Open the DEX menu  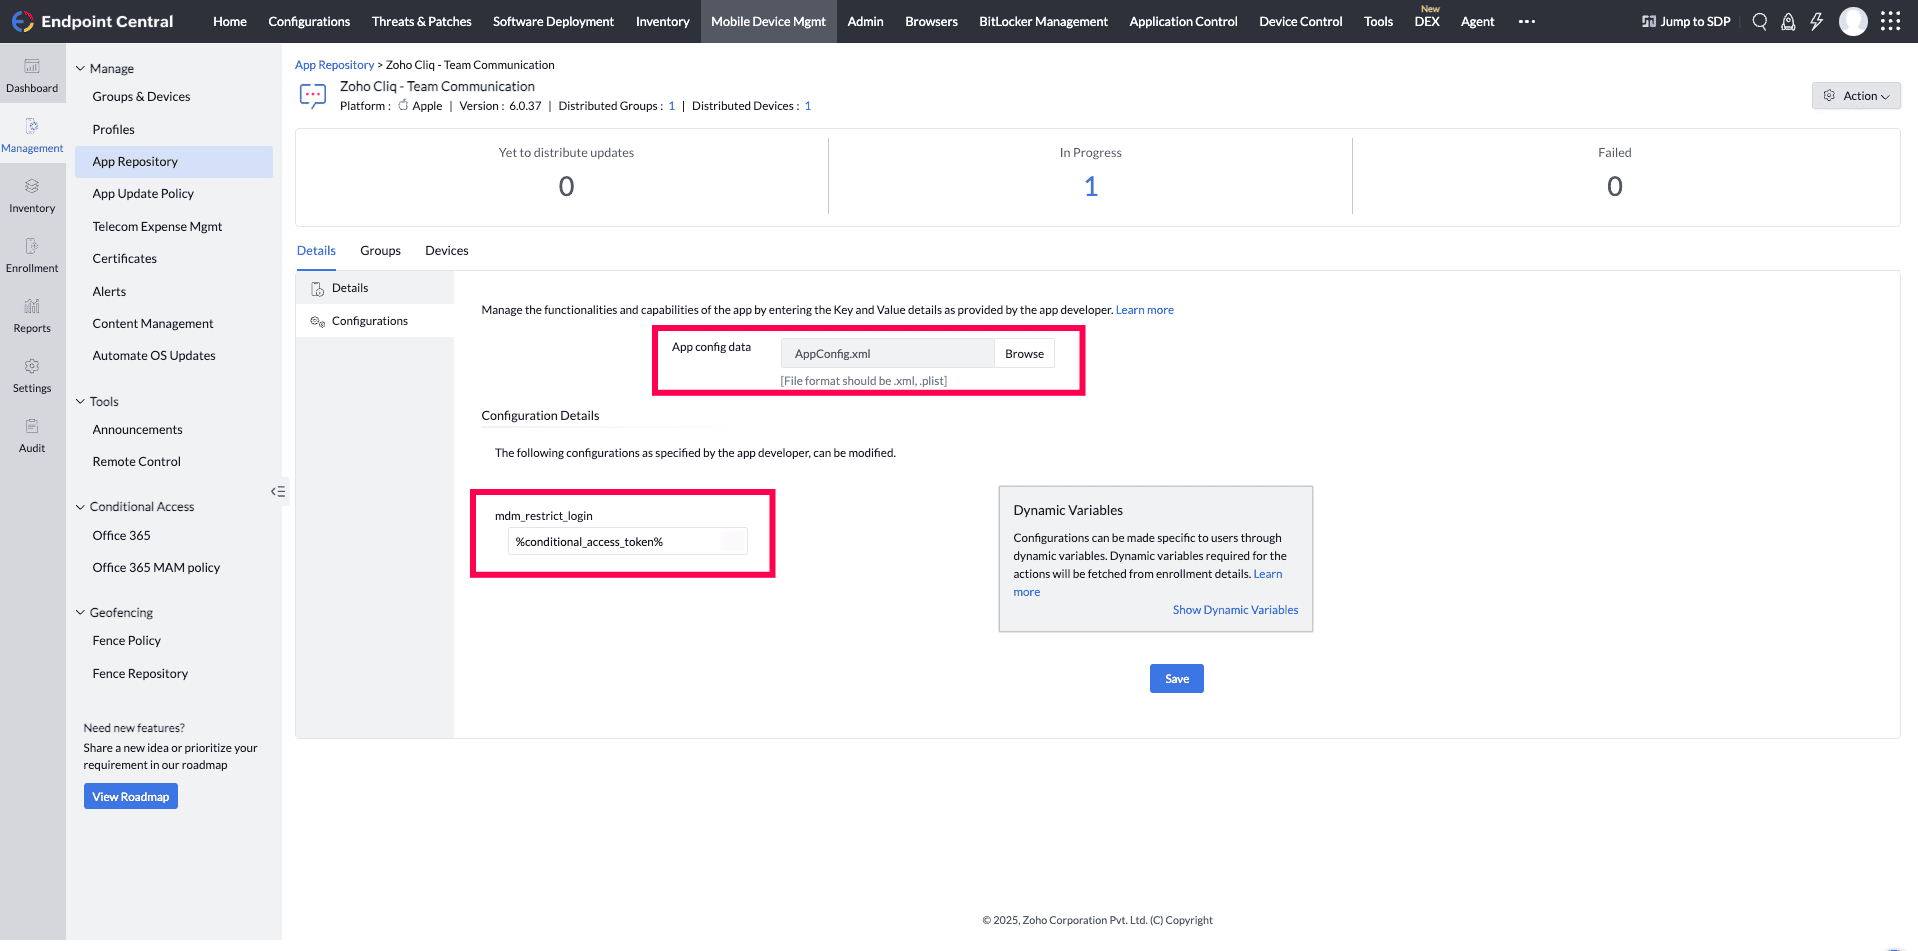coord(1427,21)
